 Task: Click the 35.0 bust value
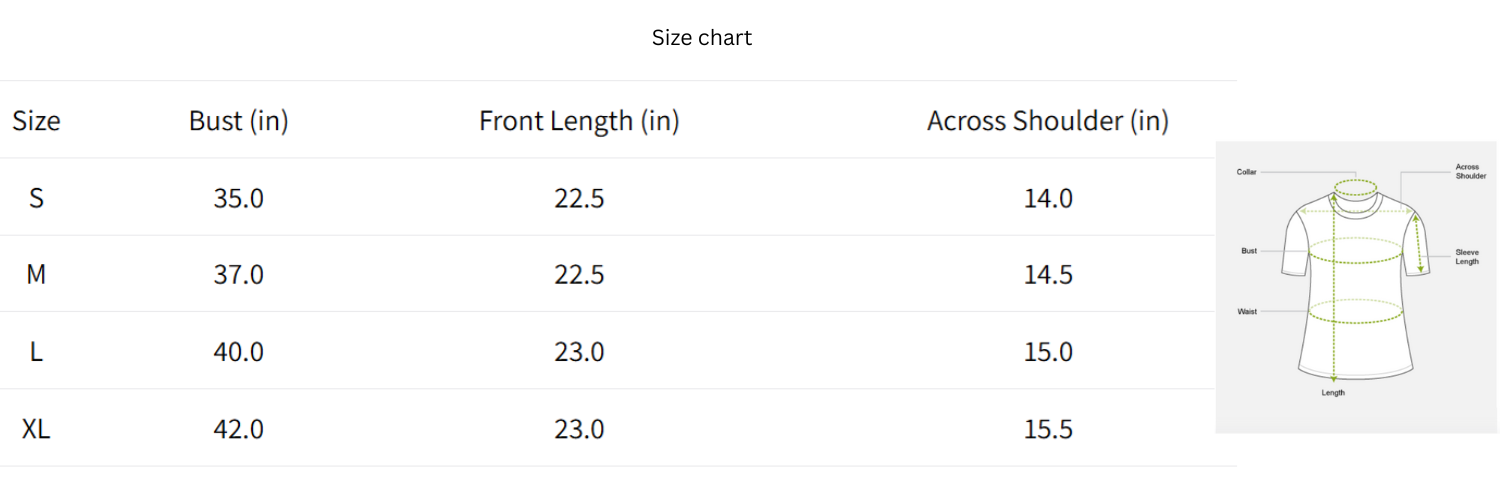point(238,198)
